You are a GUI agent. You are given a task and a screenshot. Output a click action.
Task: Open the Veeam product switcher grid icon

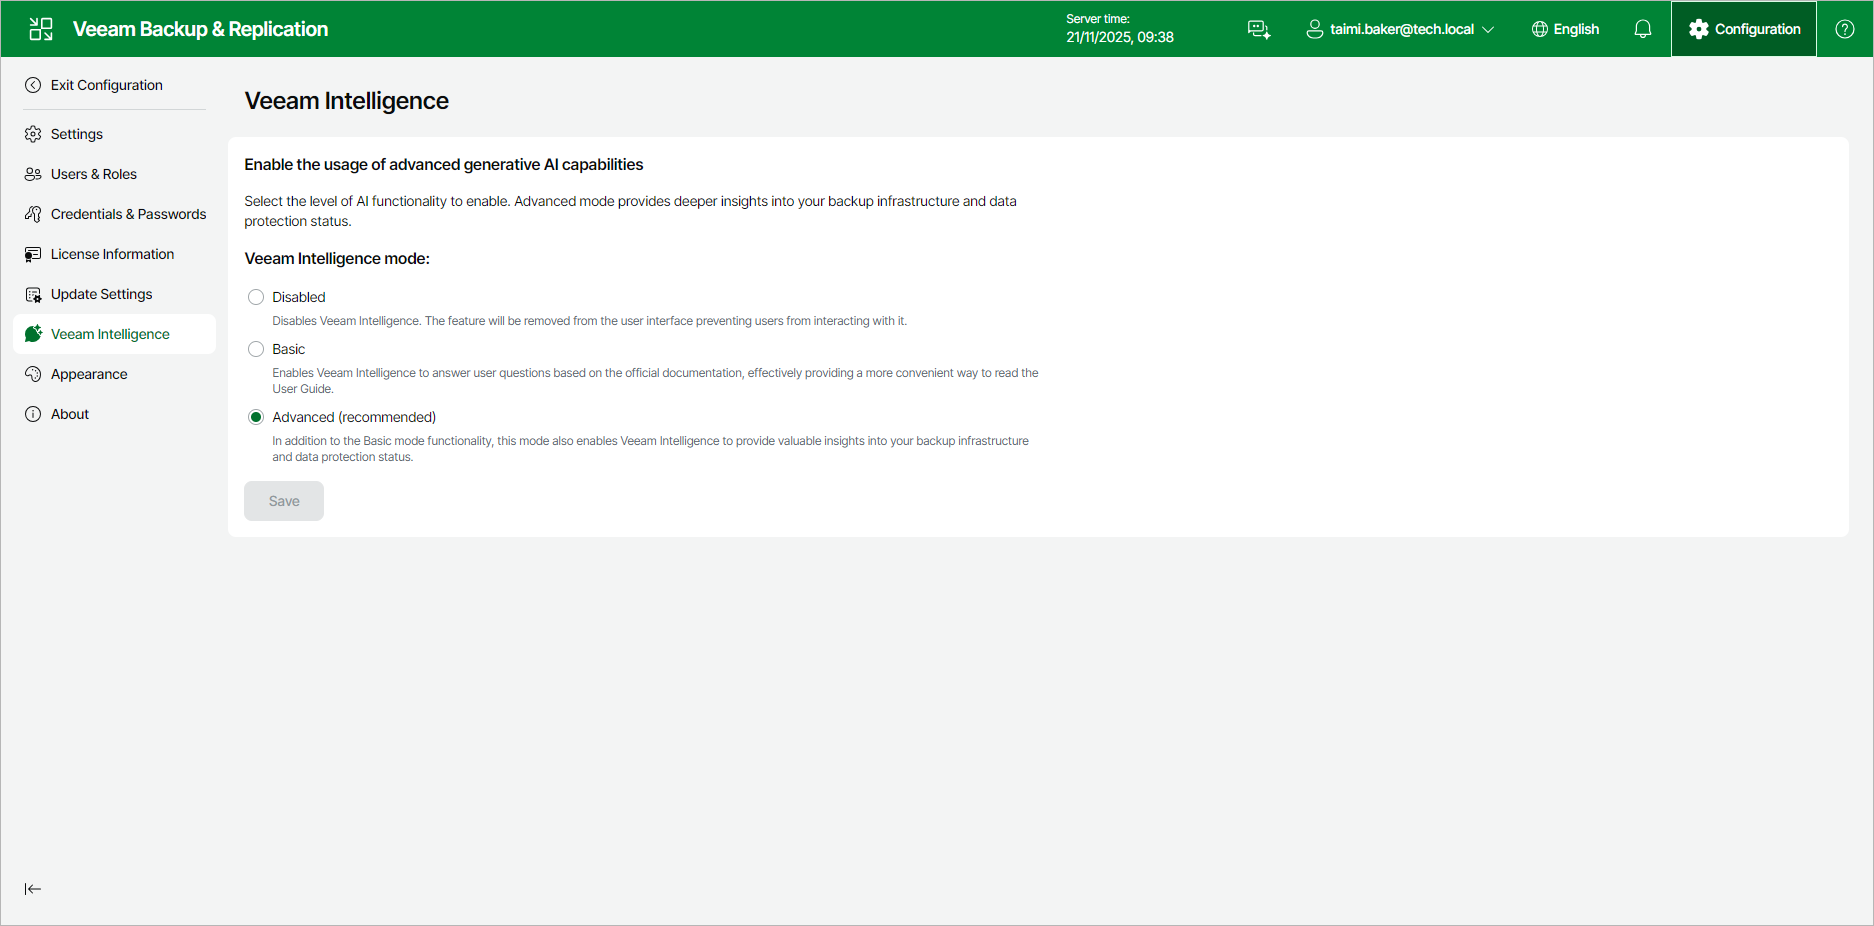point(40,28)
